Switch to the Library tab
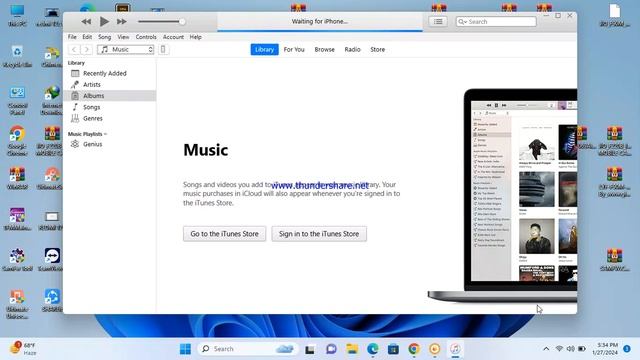The width and height of the screenshot is (640, 360). 264,49
